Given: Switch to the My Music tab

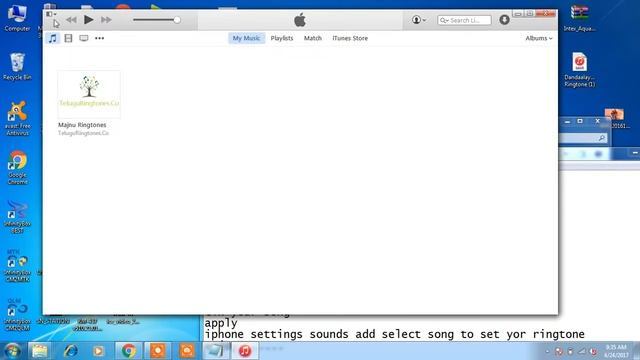Looking at the screenshot, I should 246,38.
